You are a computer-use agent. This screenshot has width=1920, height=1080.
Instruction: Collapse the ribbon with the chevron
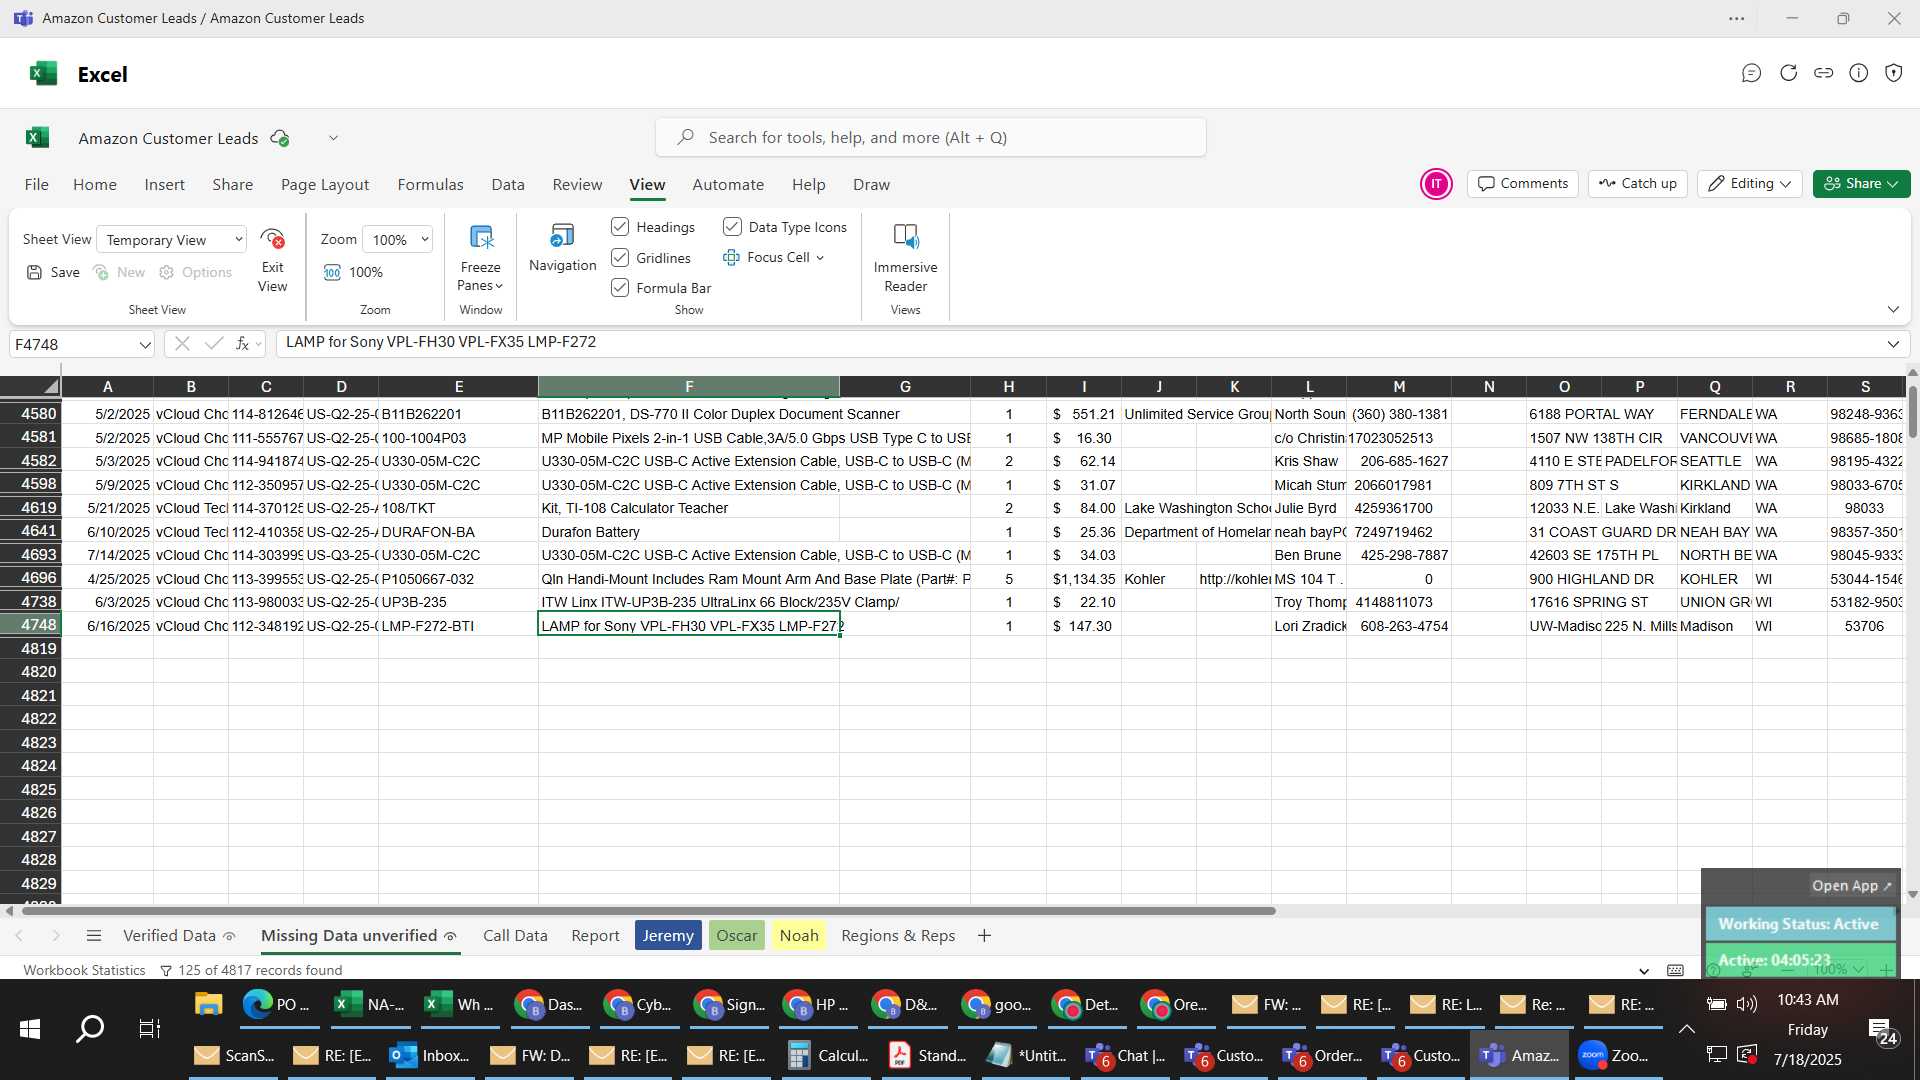[x=1893, y=310]
